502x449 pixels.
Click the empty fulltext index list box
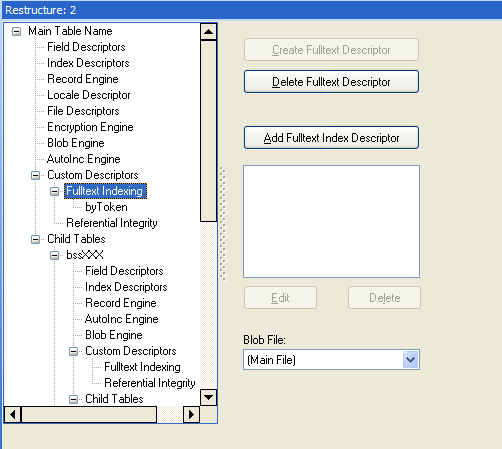[x=331, y=221]
